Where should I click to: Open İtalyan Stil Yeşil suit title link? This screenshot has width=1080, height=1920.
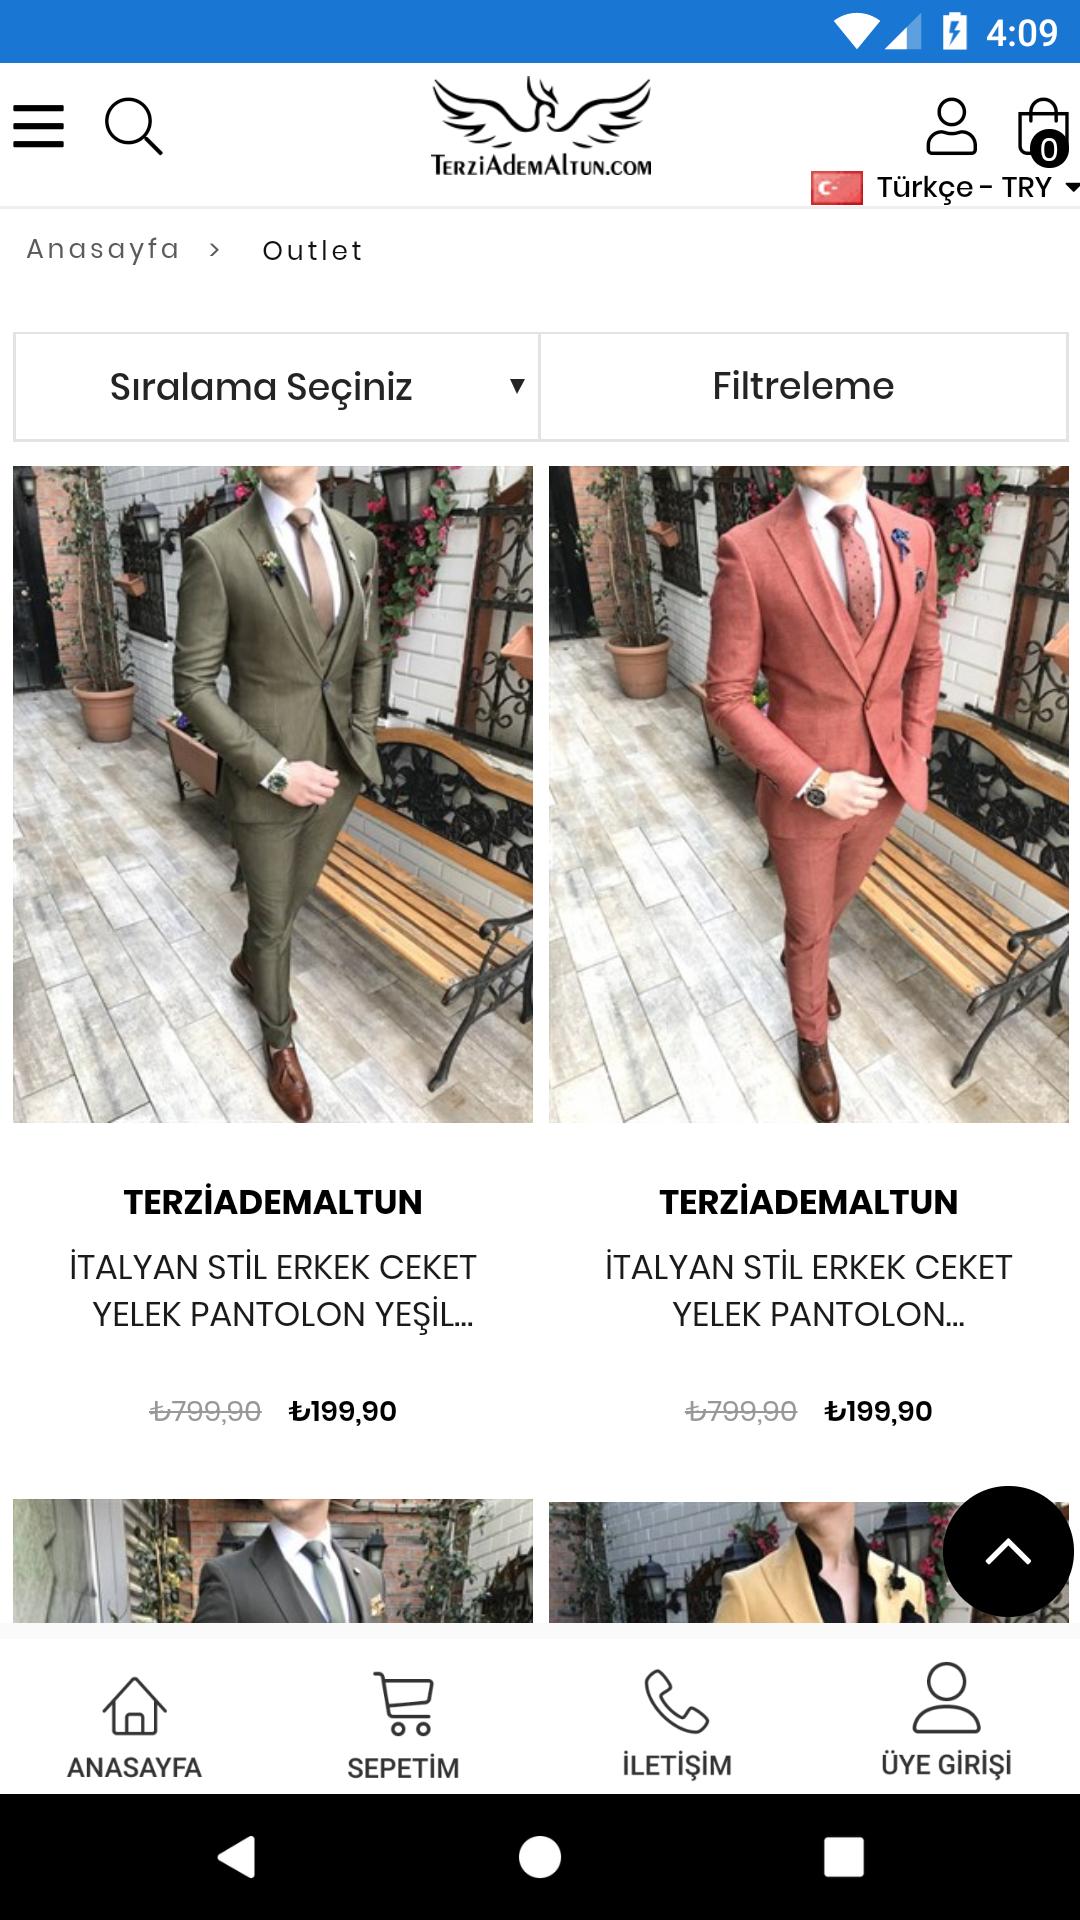click(273, 1290)
